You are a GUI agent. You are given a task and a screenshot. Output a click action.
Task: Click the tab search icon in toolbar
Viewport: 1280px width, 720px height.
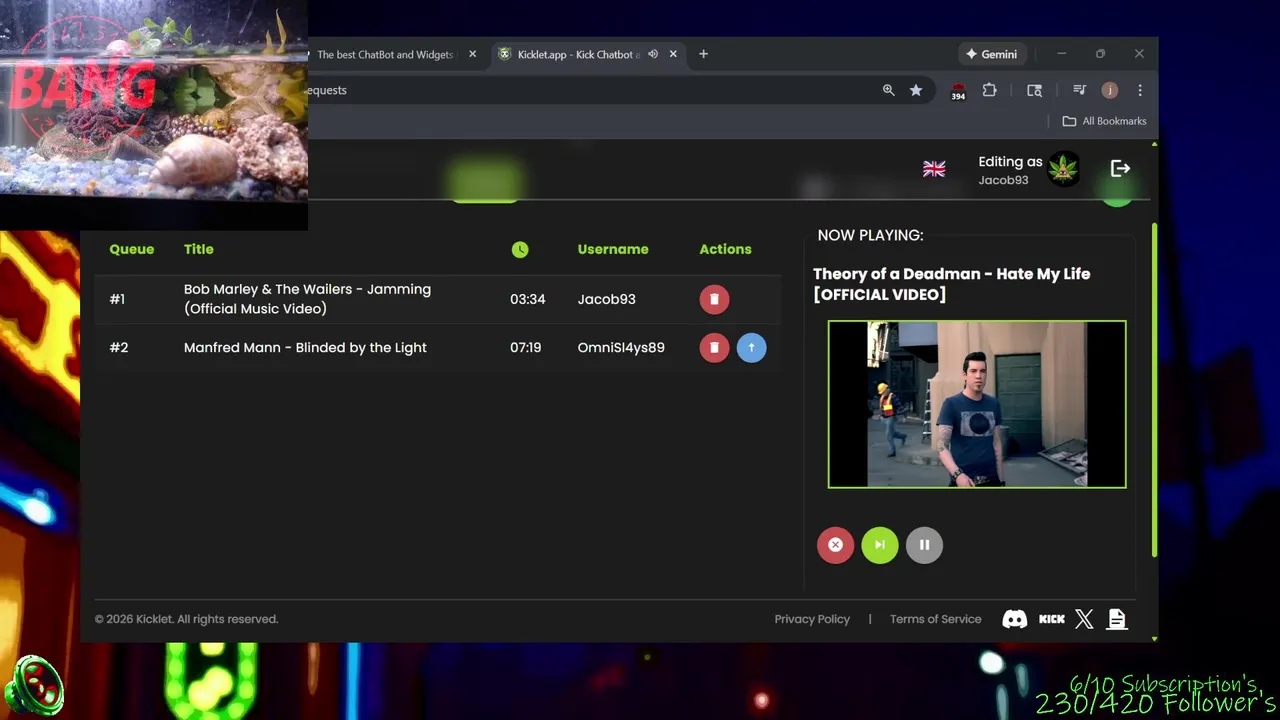[1035, 90]
